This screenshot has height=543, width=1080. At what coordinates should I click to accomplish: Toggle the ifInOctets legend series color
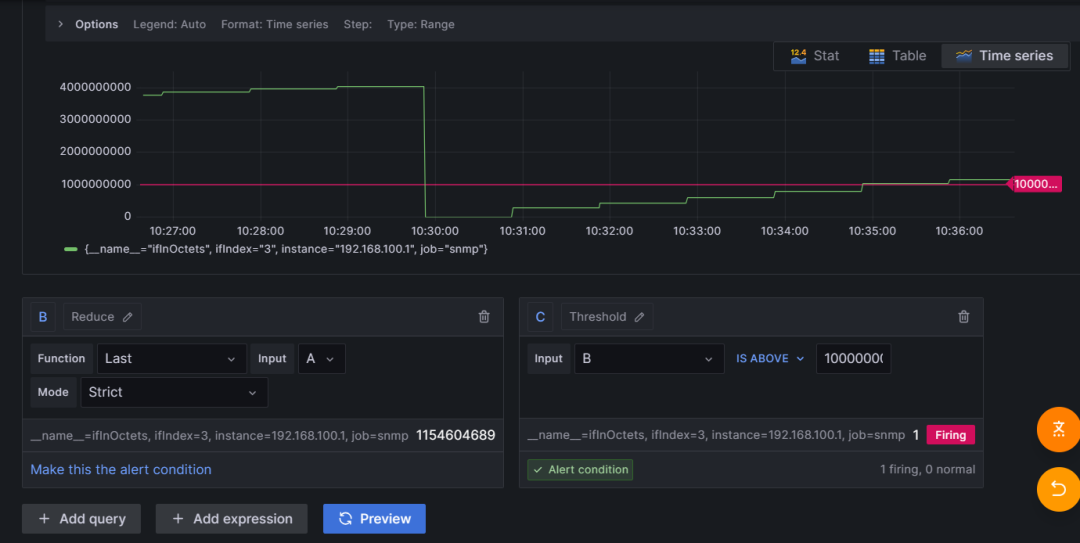(70, 249)
